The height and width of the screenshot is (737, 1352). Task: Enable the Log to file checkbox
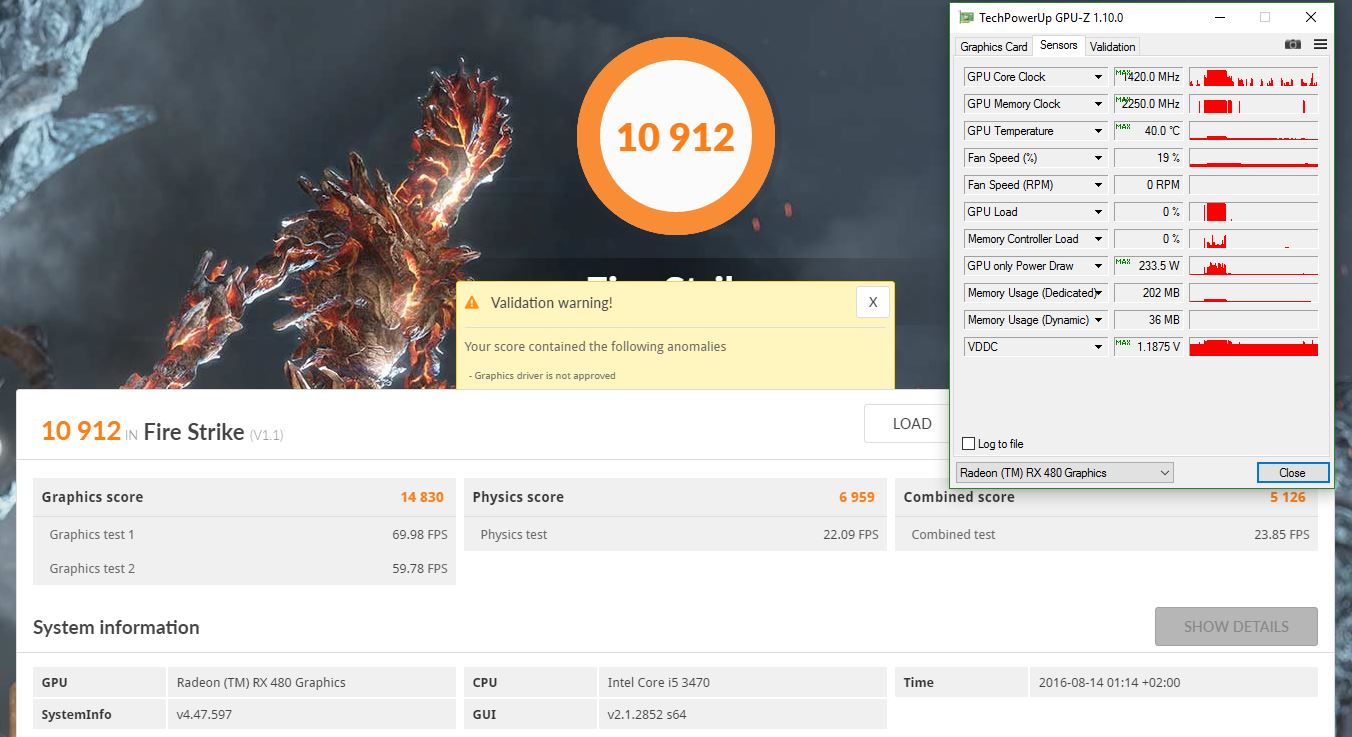(968, 444)
